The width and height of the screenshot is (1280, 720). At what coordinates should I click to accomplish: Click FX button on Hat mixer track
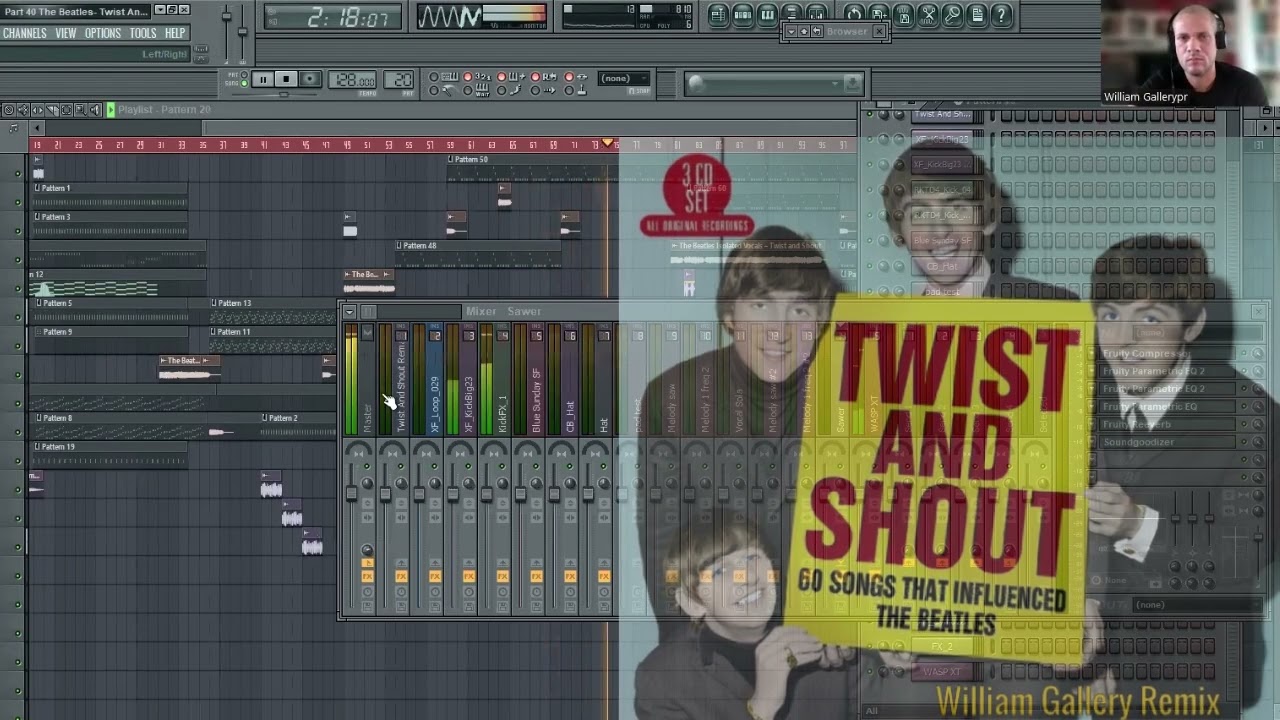604,577
